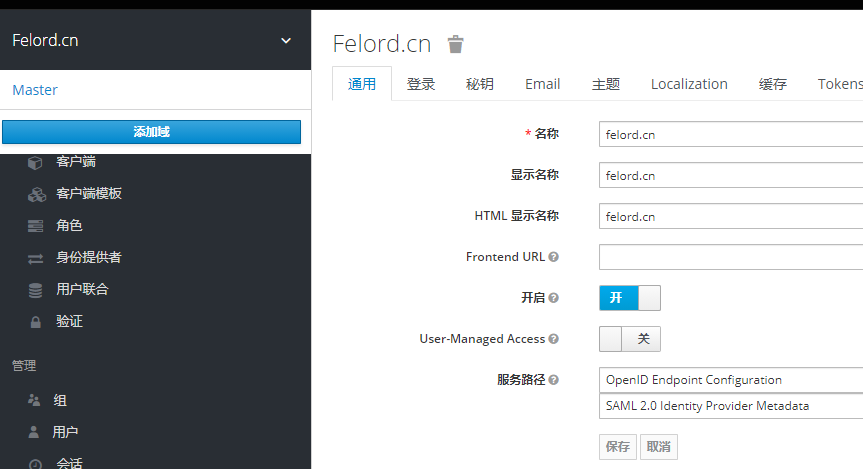
Task: Click the 保存 button
Action: 618,446
